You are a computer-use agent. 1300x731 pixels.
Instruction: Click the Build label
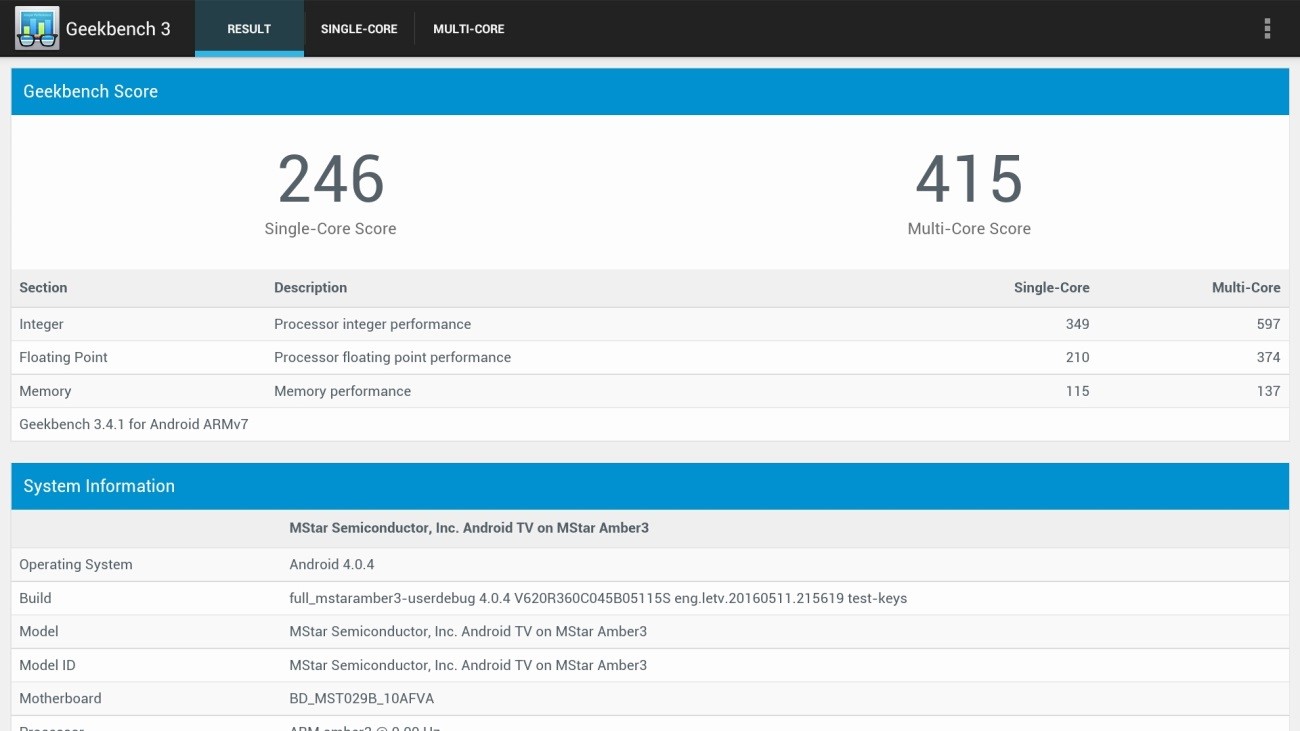35,598
